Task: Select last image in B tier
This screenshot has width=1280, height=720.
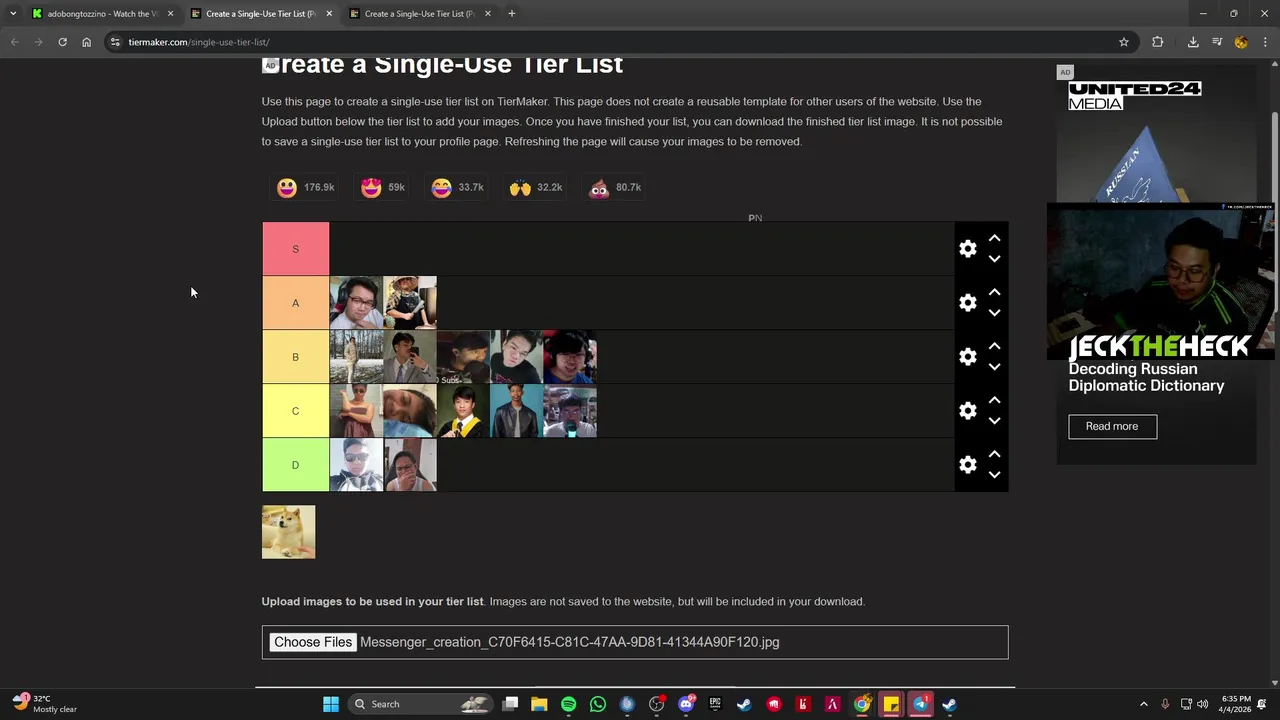Action: (570, 357)
